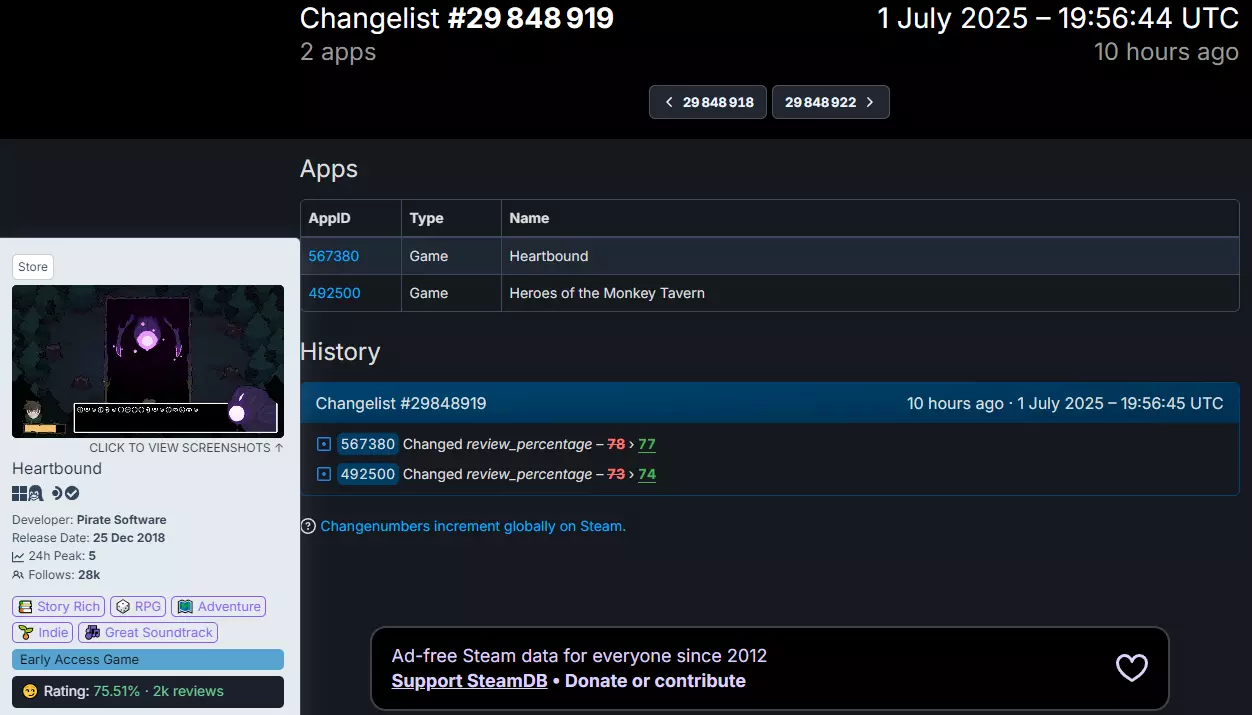Click the Heartbound name cell in Apps table
This screenshot has width=1252, height=715.
(x=870, y=256)
